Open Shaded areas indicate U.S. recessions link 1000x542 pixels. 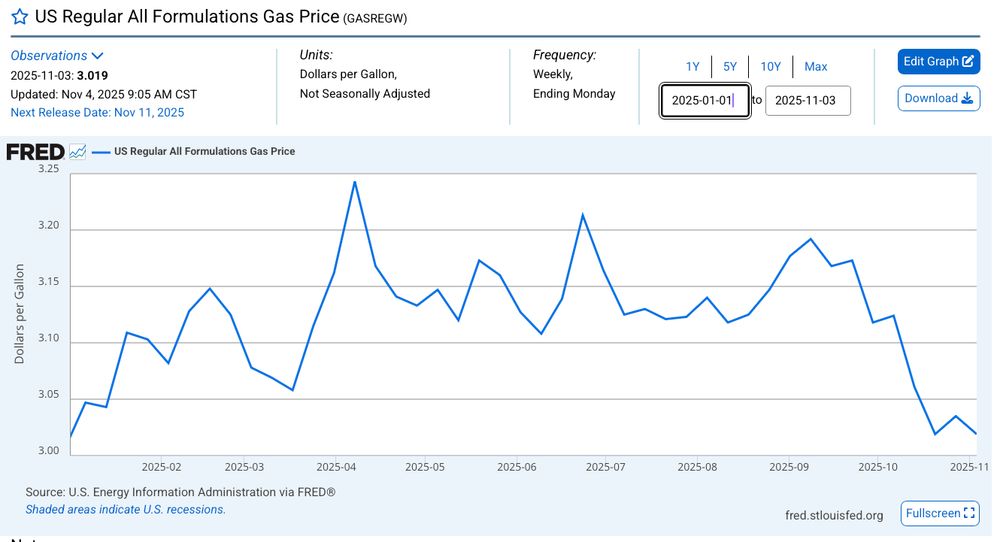[125, 509]
